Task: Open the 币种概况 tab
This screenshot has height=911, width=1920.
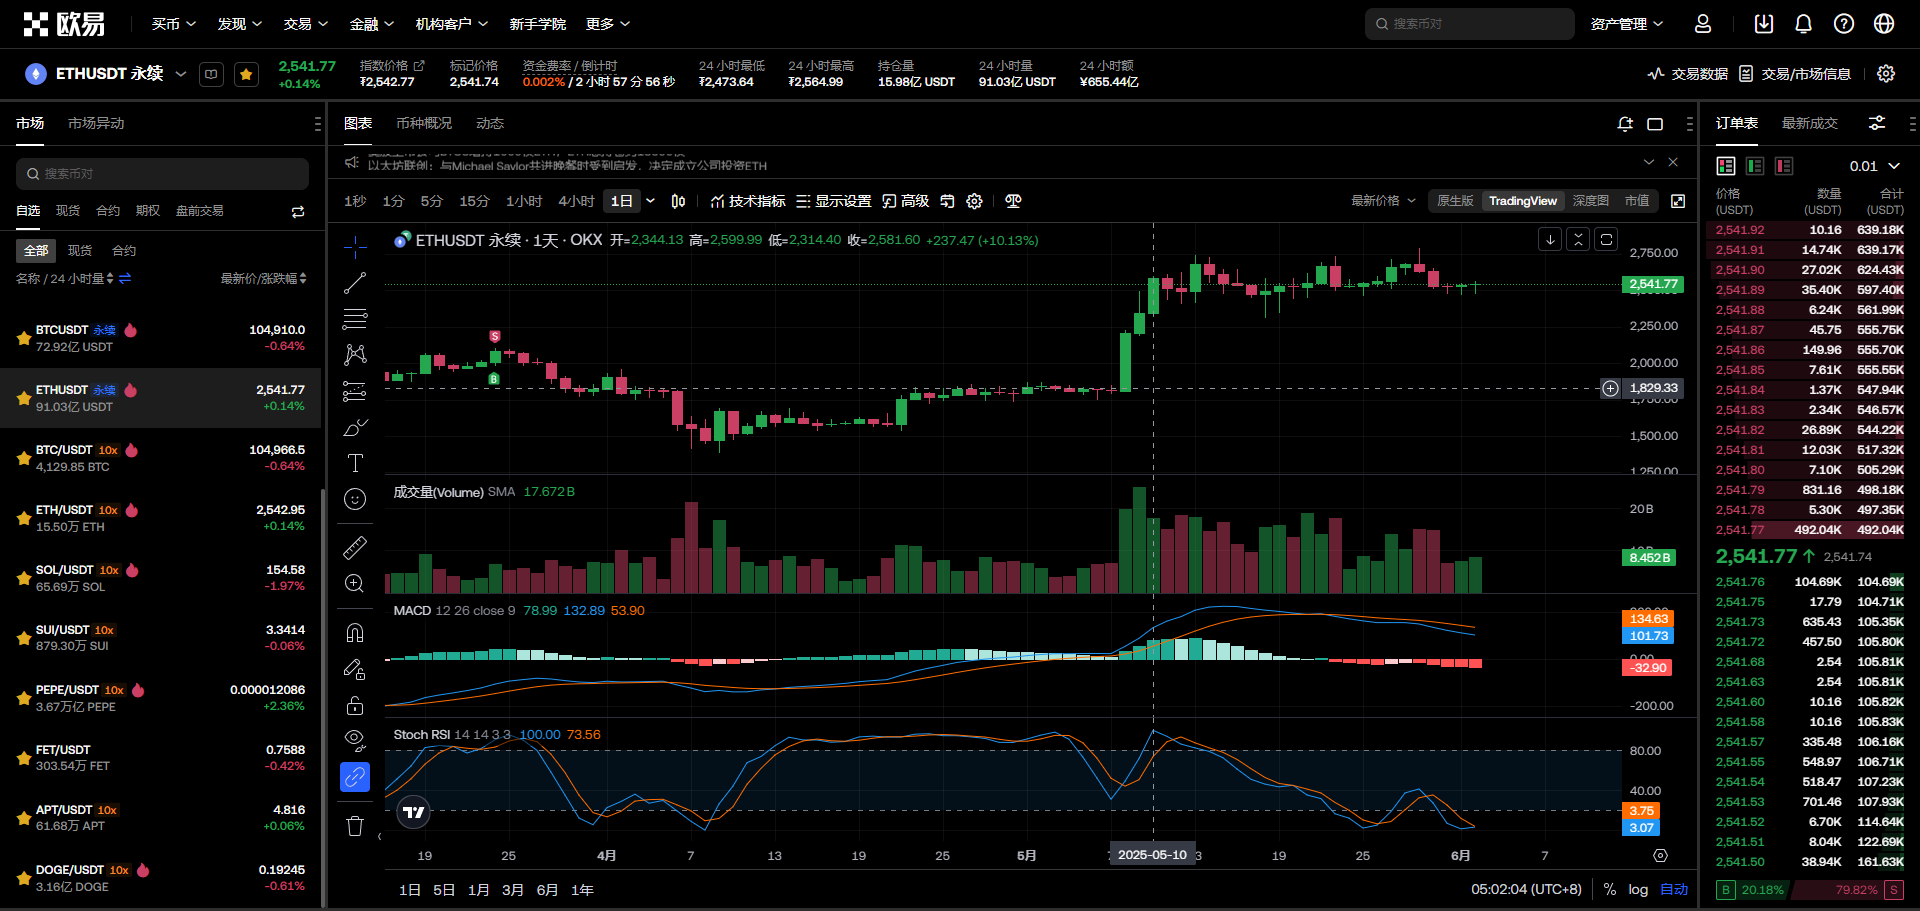Action: point(424,123)
